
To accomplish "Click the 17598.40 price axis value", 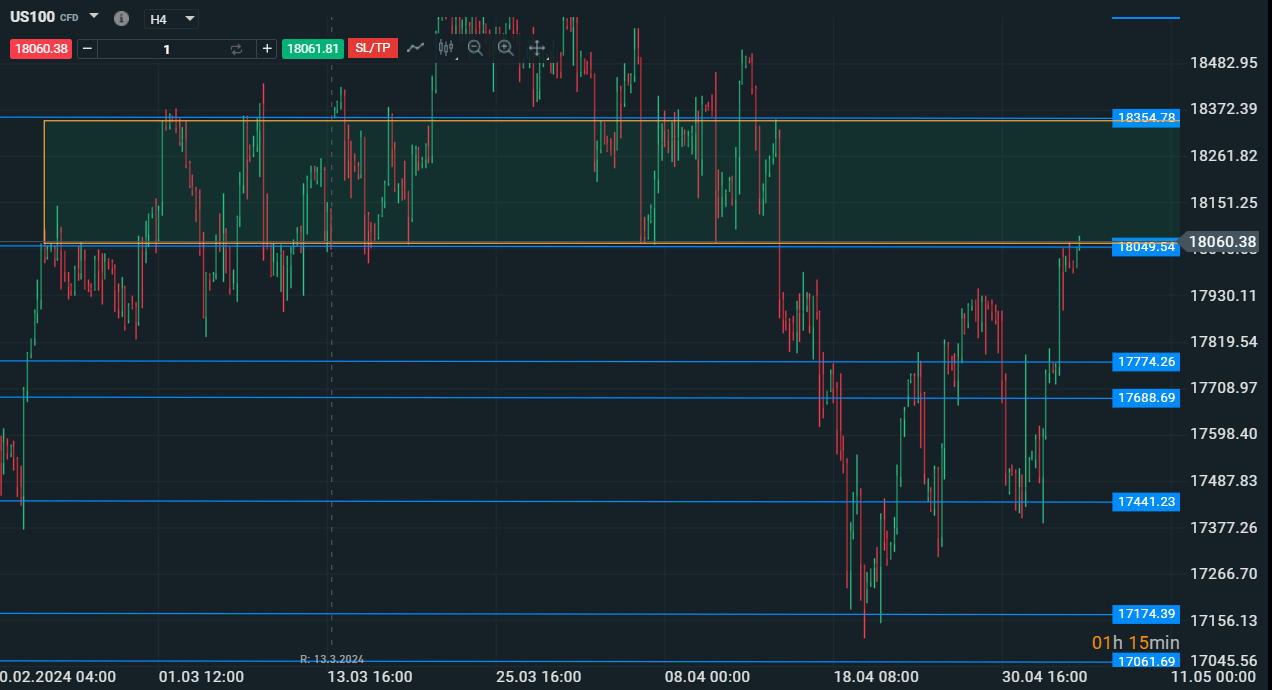I will pos(1223,434).
